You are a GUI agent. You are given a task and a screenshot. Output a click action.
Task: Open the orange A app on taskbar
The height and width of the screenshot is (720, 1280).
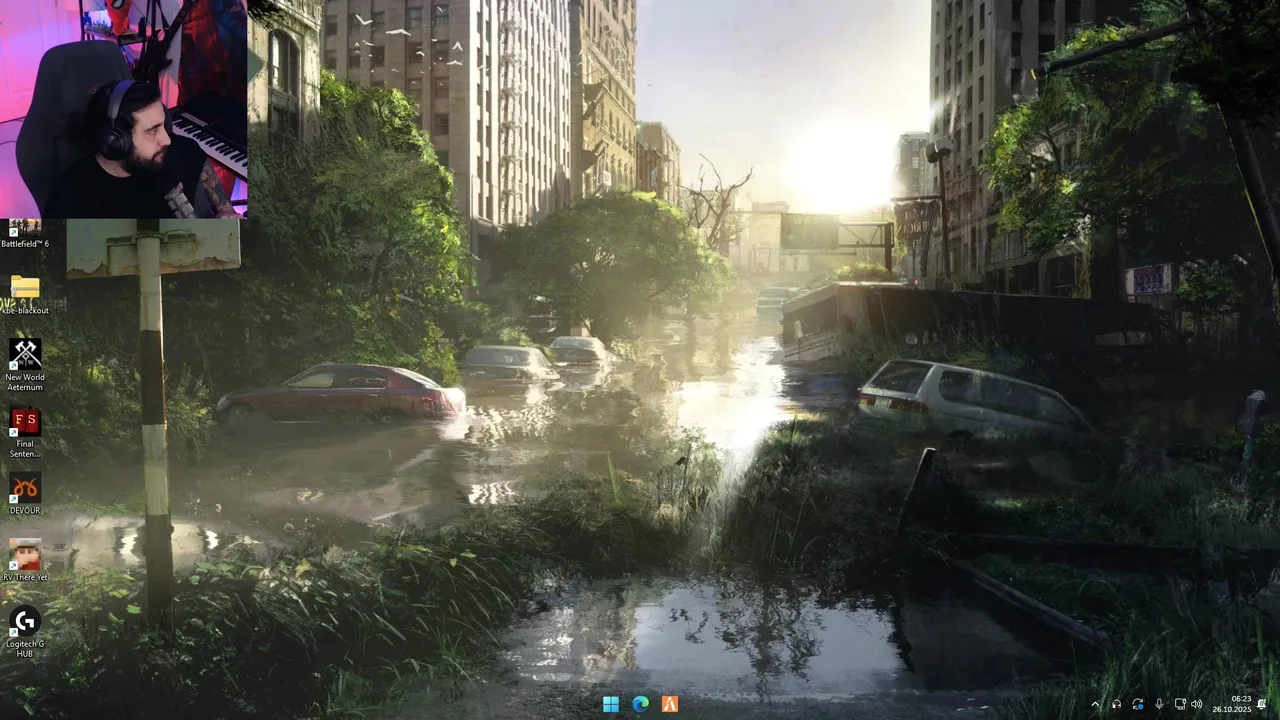point(670,704)
